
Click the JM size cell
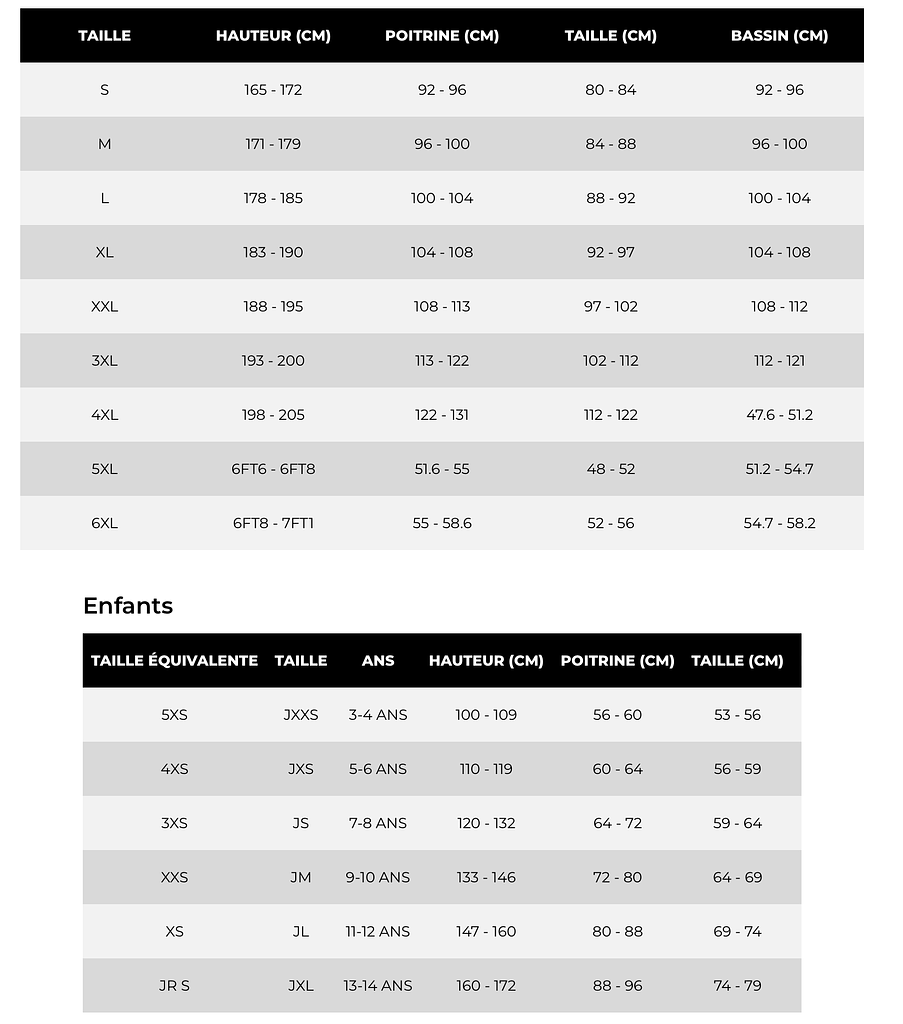tap(301, 878)
